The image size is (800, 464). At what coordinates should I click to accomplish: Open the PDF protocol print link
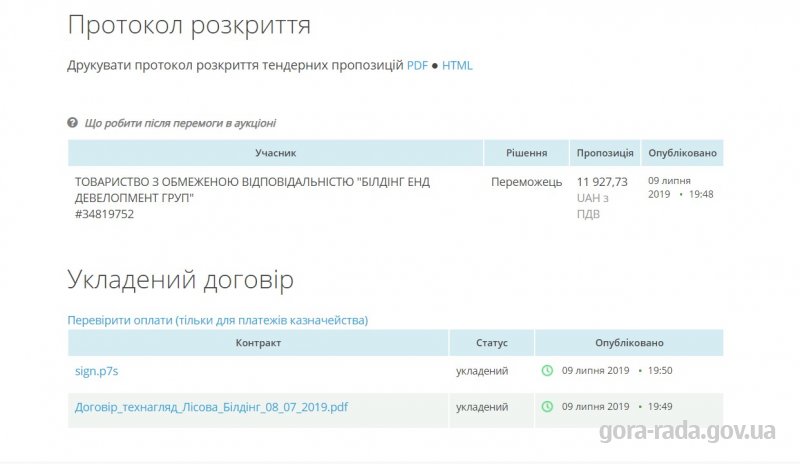tap(417, 65)
